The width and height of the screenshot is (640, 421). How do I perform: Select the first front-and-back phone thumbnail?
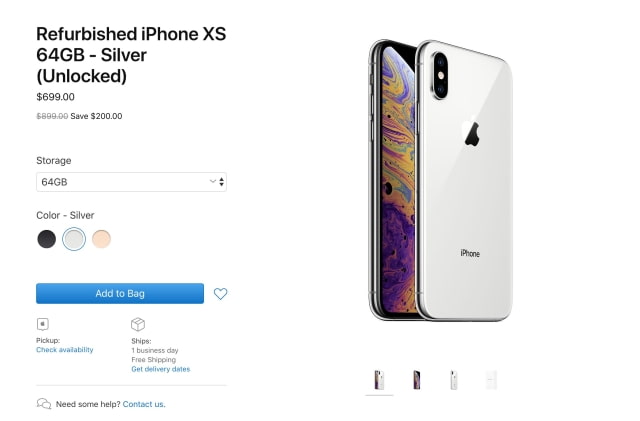[379, 380]
